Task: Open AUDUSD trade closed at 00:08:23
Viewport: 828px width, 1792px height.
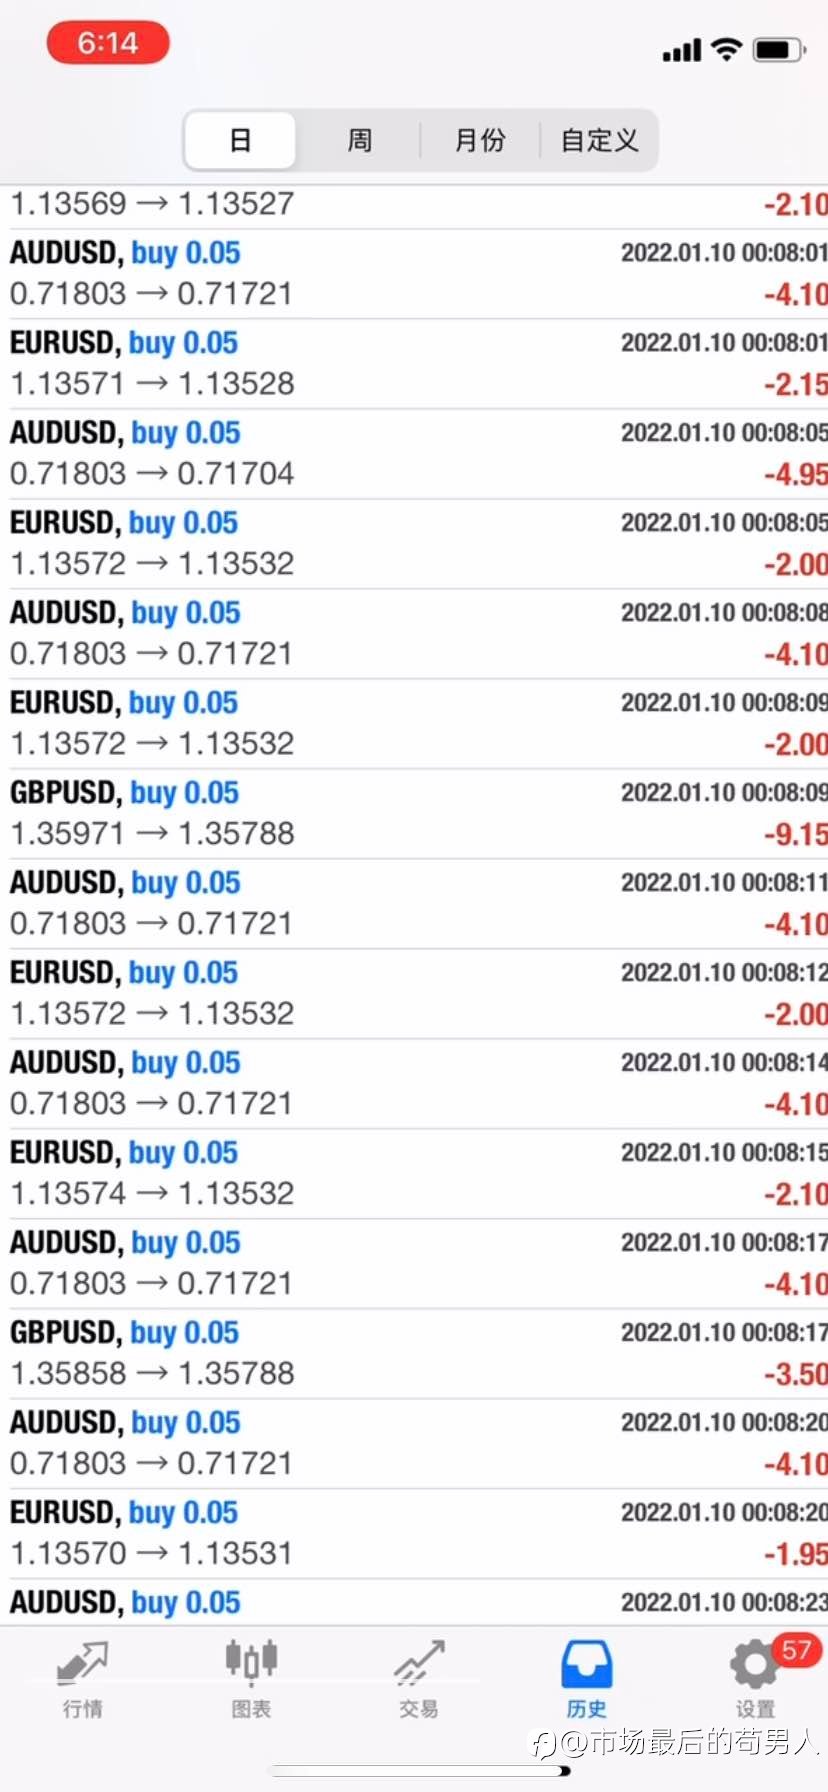Action: [414, 1603]
